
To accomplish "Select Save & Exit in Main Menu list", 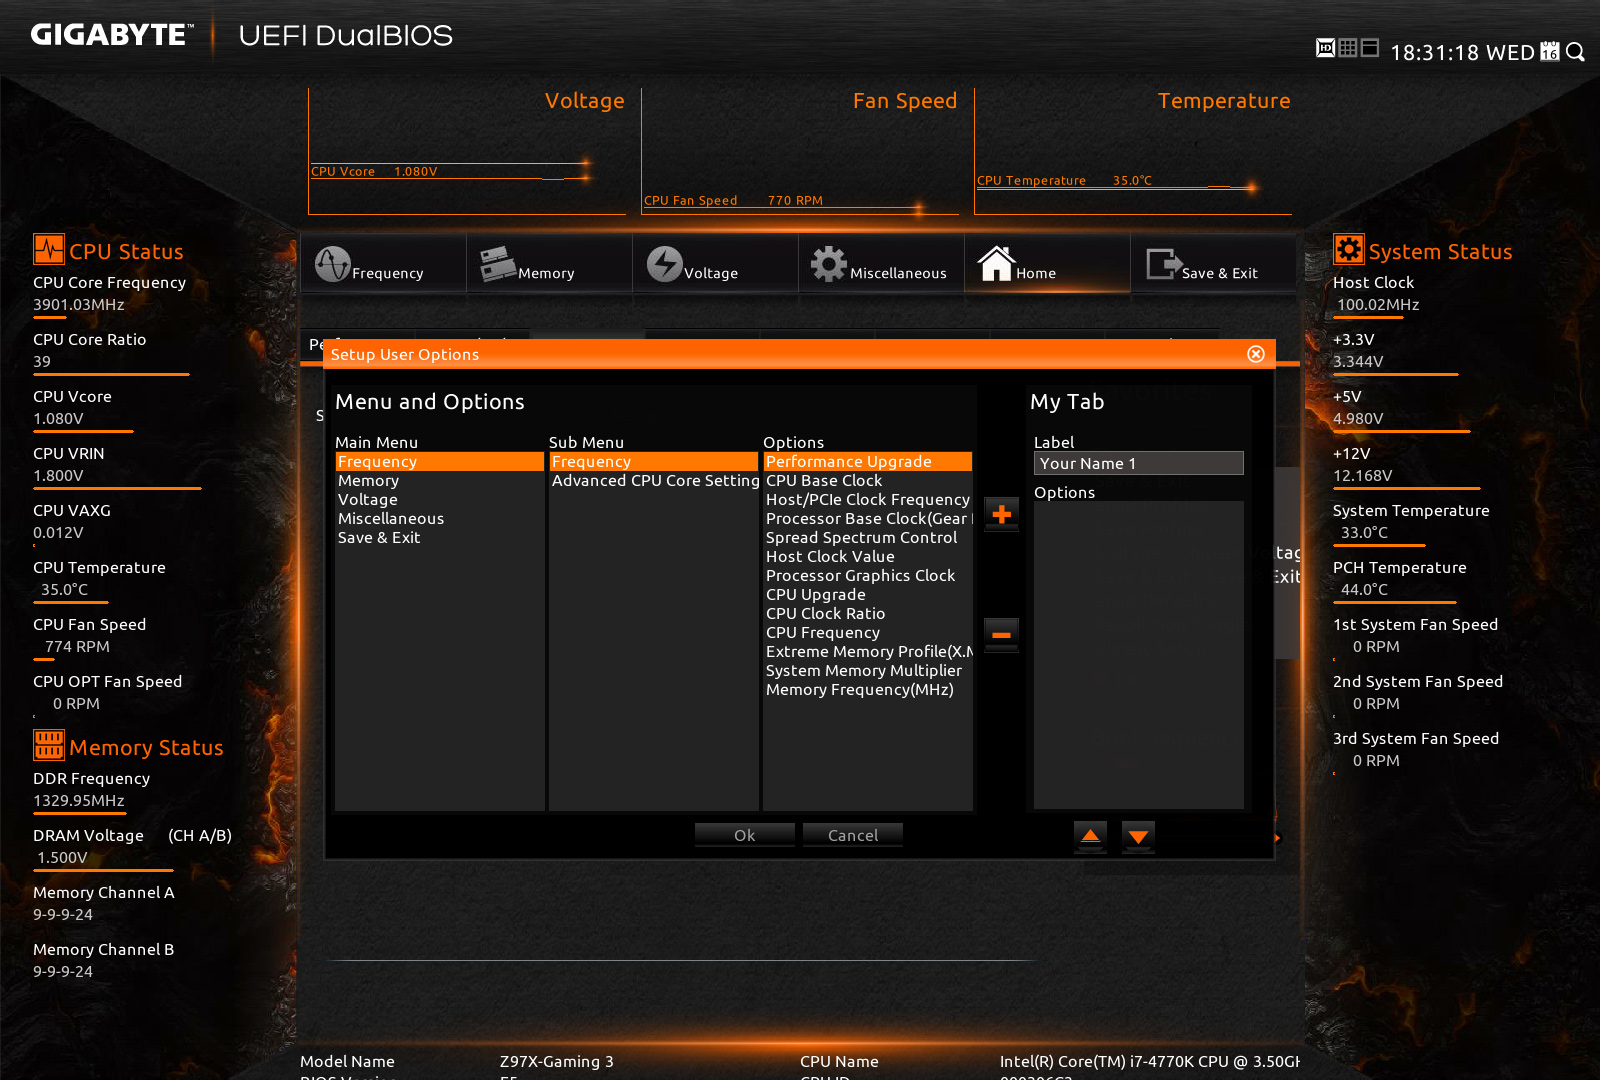I will (x=440, y=538).
